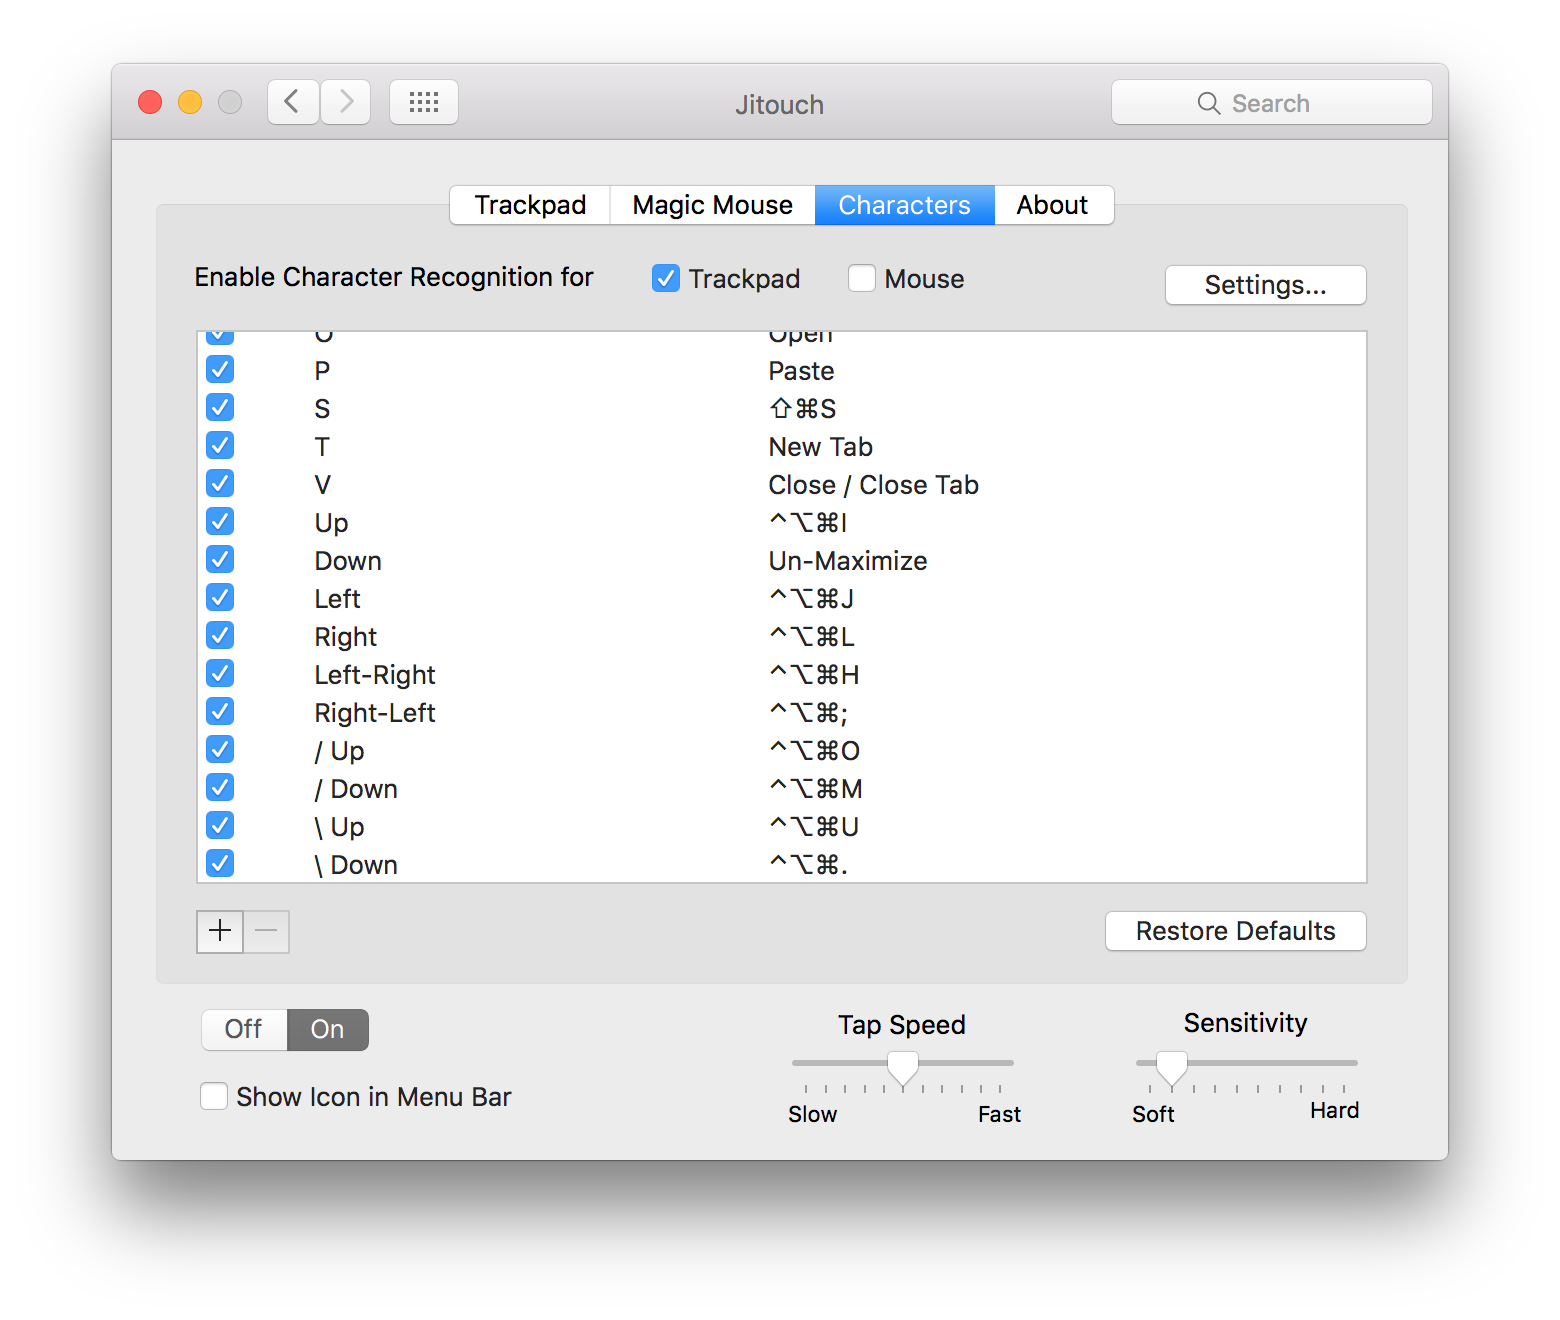Uncheck the Down gesture checkbox

[220, 560]
